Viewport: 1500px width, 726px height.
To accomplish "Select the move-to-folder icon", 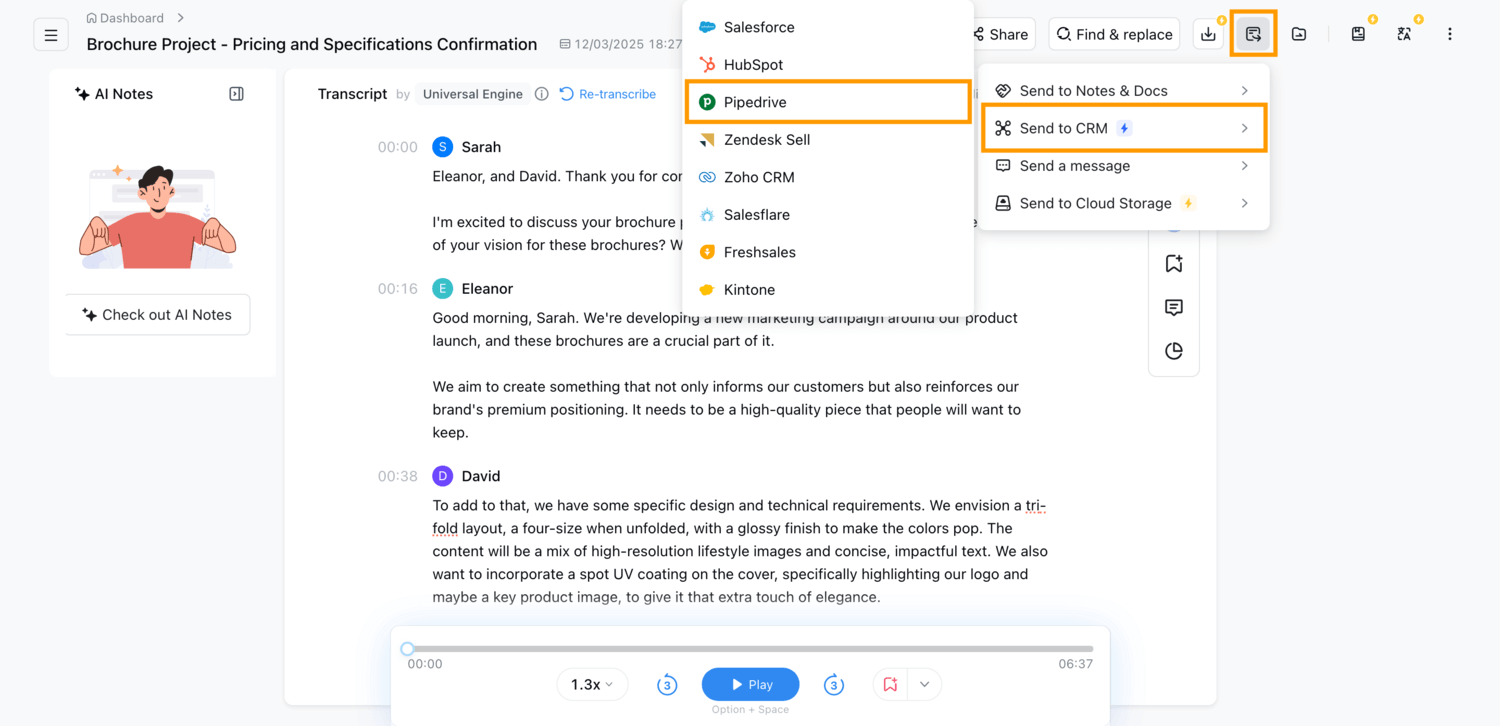I will click(x=1298, y=33).
